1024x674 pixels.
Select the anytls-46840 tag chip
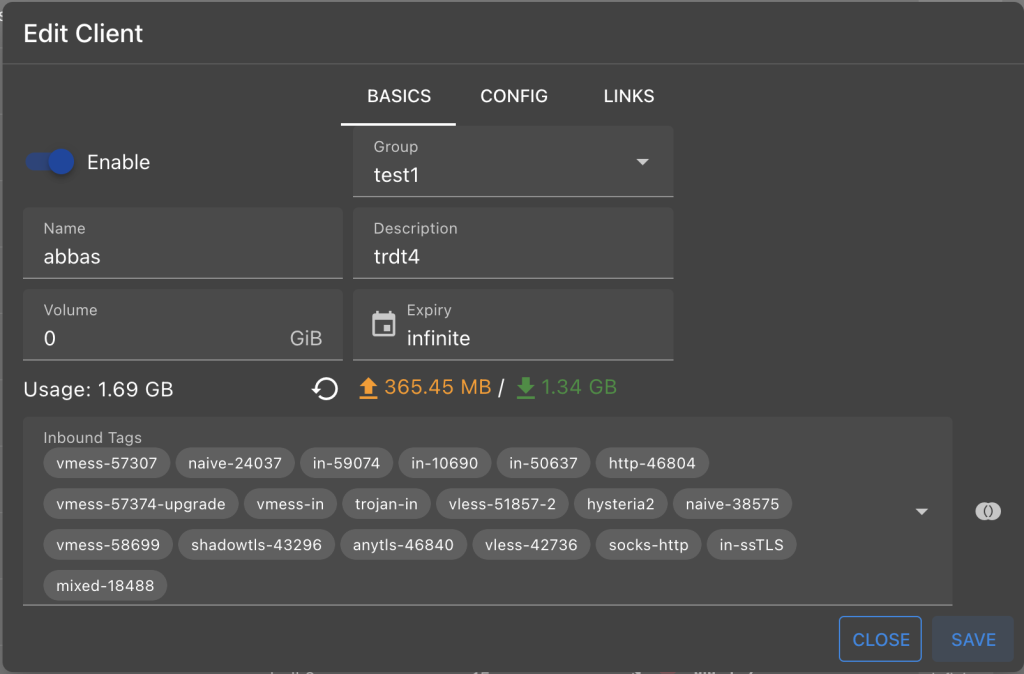coord(404,545)
